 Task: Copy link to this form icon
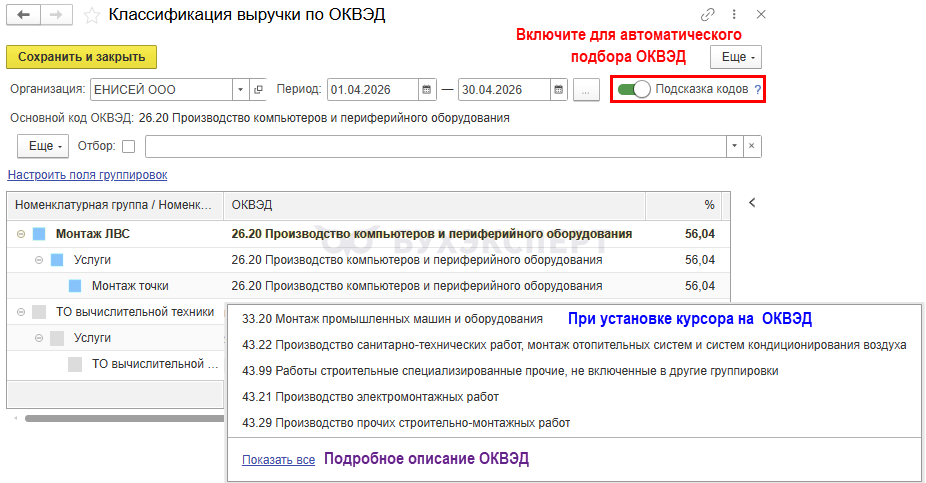[x=708, y=15]
